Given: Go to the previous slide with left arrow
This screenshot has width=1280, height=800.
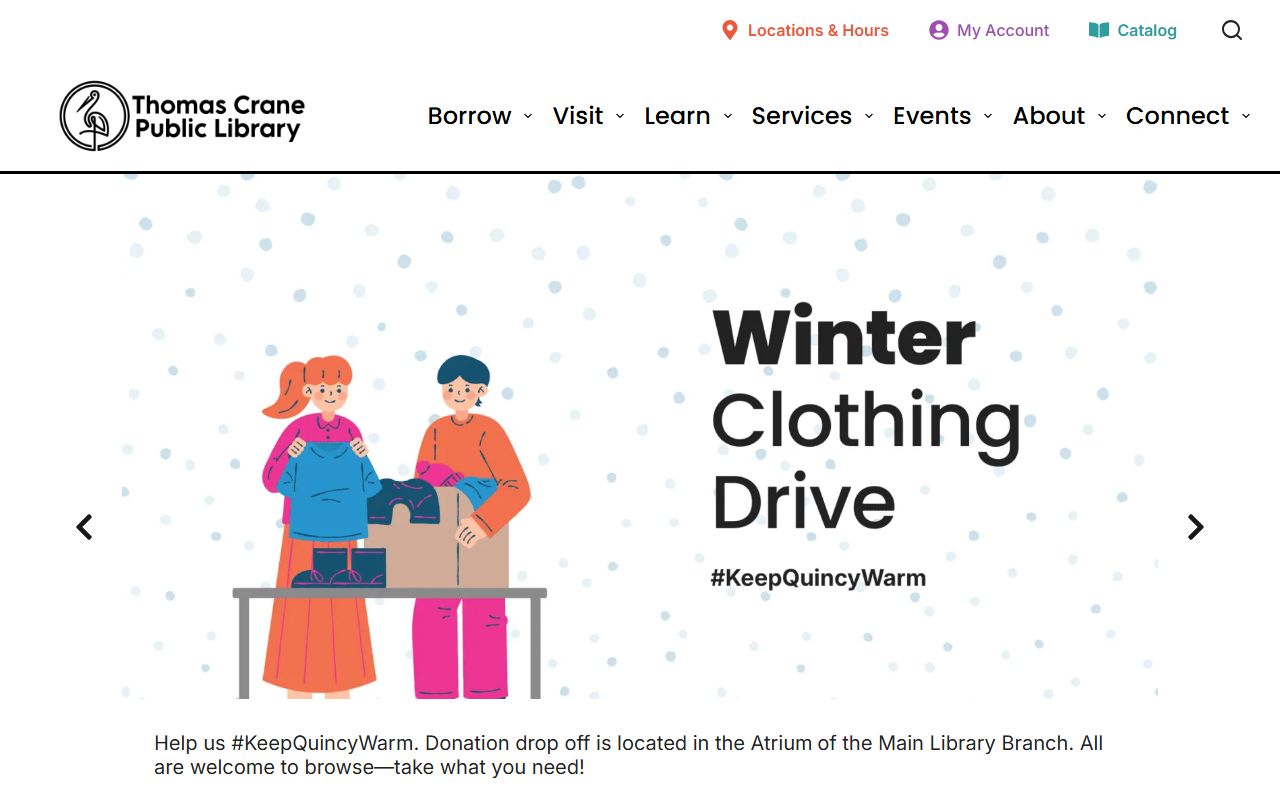Looking at the screenshot, I should [85, 527].
